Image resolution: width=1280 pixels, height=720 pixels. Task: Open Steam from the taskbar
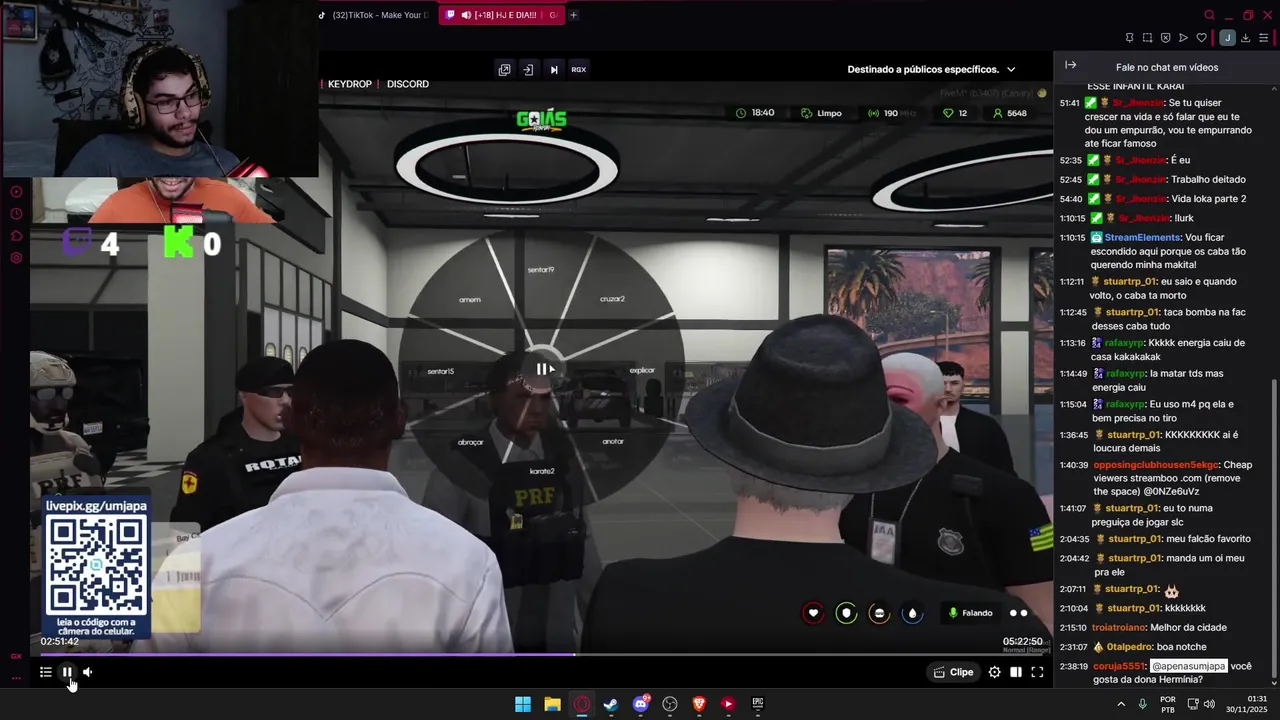point(611,704)
